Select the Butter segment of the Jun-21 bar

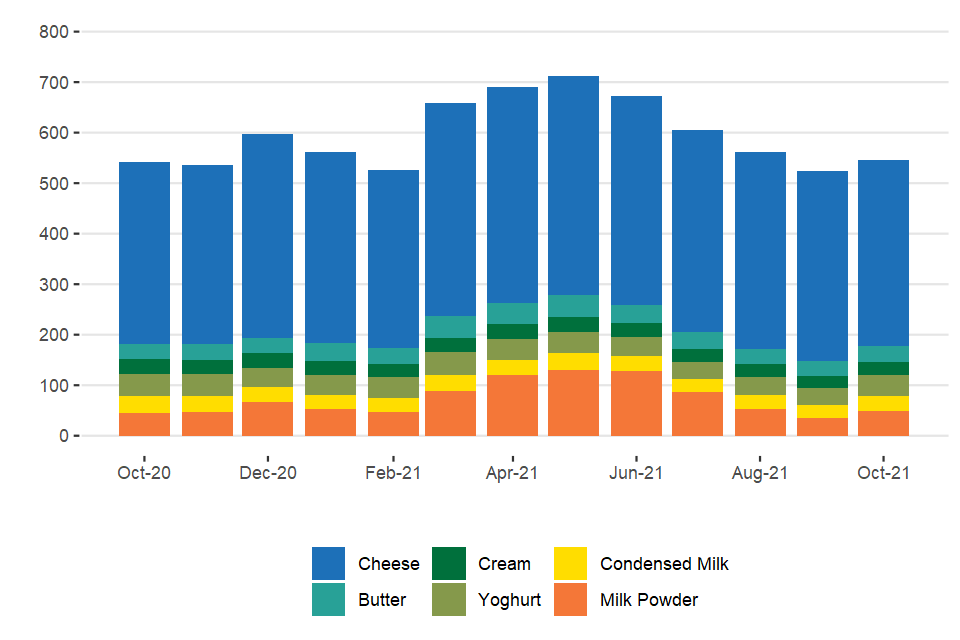pyautogui.click(x=636, y=314)
